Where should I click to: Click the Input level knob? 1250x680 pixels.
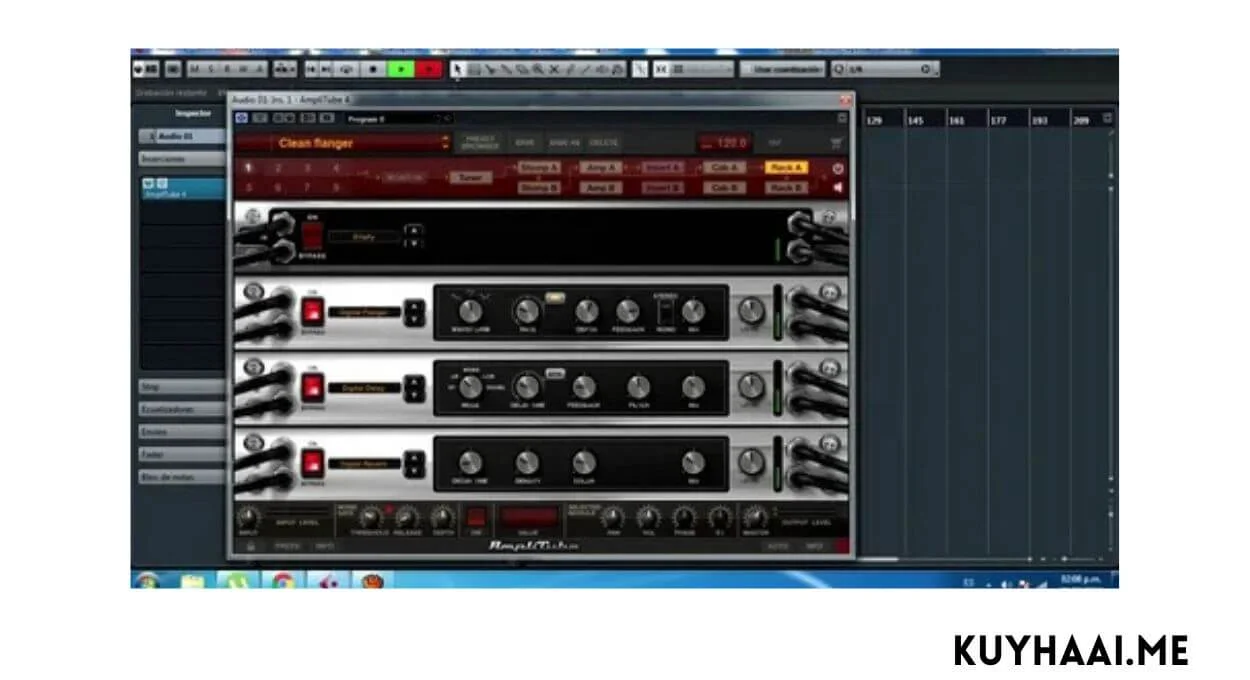[249, 517]
